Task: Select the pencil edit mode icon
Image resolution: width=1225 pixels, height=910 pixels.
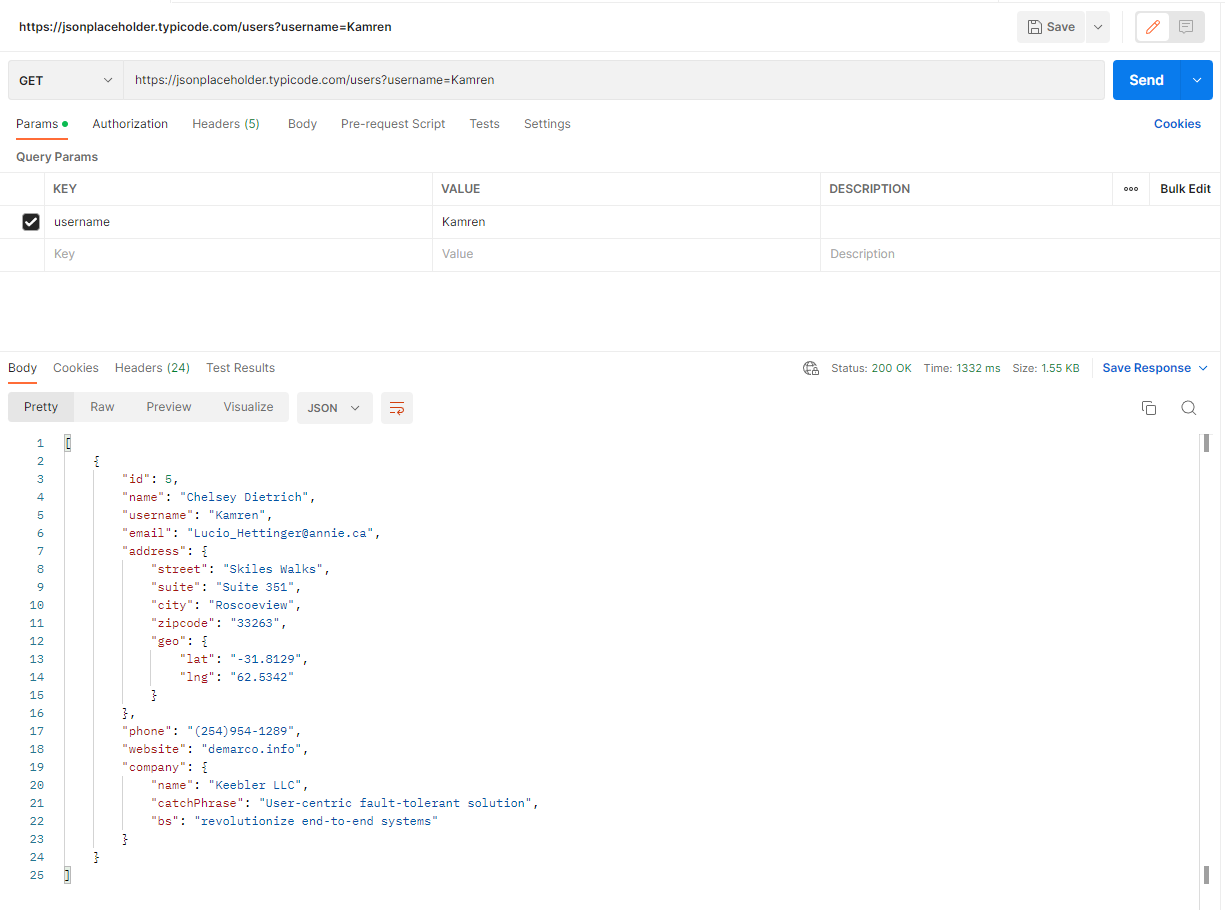Action: (1153, 27)
